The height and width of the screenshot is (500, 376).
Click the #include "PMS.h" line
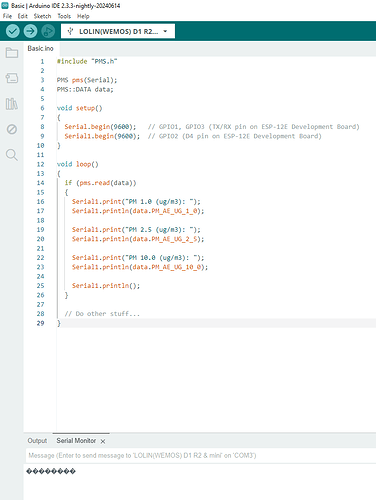click(87, 61)
